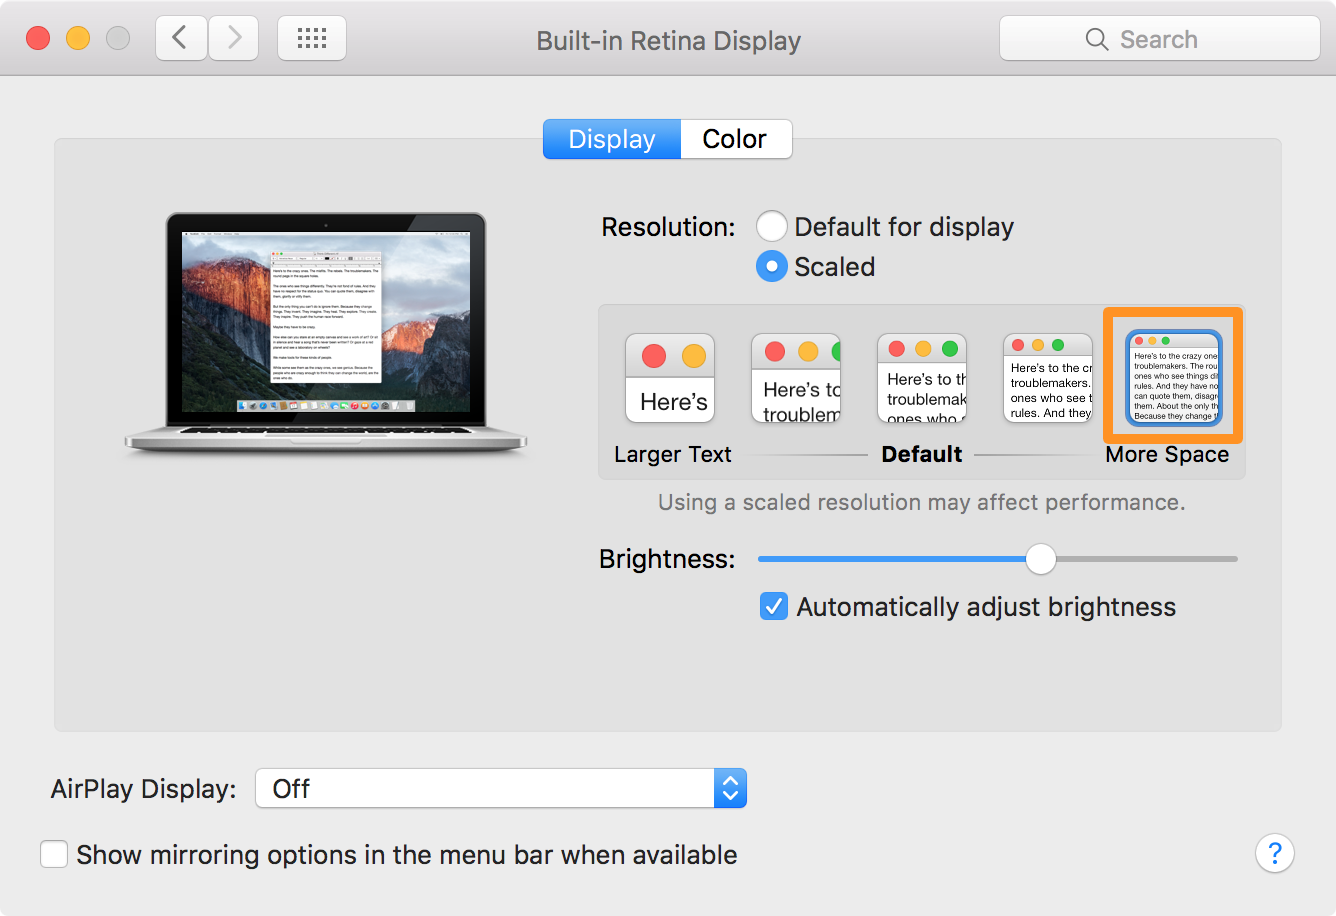Select the Larger Text resolution thumbnail

point(669,377)
